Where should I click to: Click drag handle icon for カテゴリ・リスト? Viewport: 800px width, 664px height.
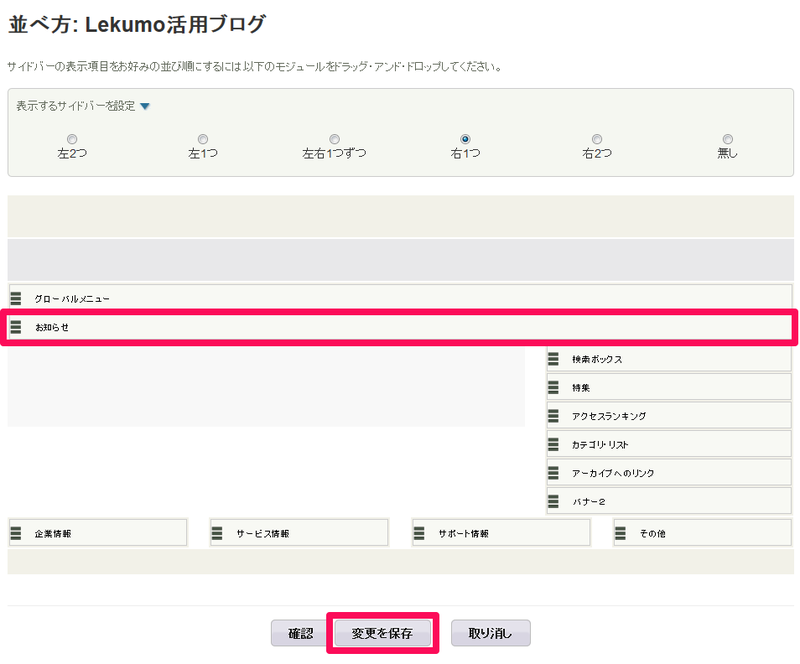point(553,445)
